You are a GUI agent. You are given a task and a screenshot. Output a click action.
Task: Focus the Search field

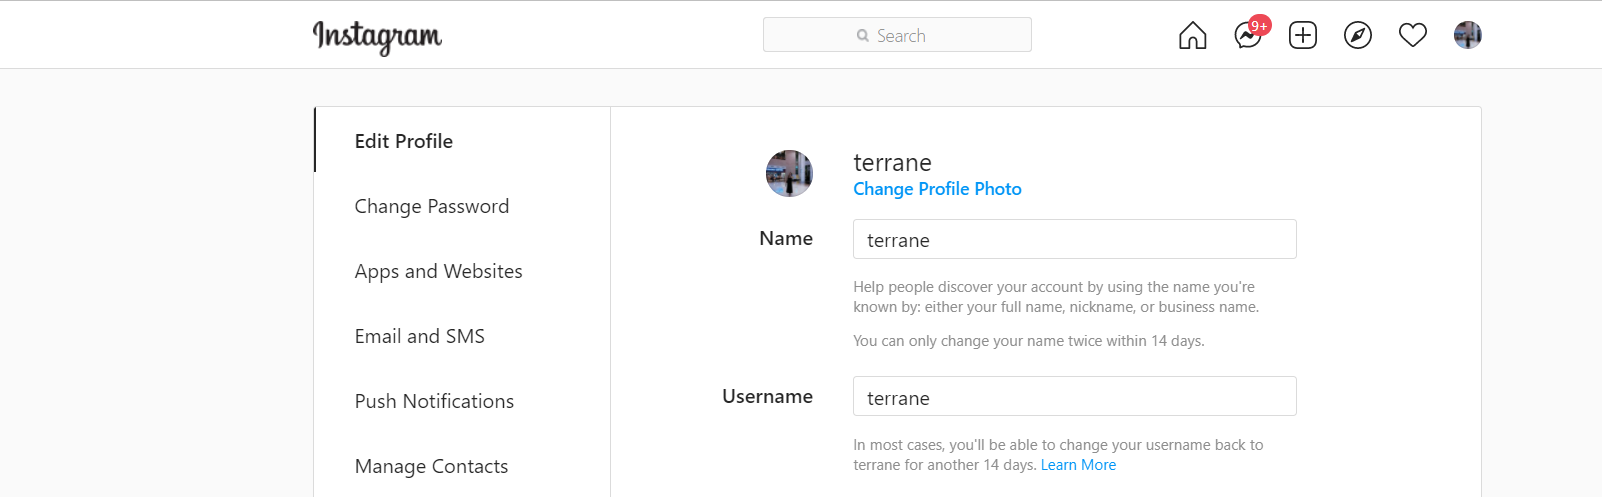tap(897, 35)
